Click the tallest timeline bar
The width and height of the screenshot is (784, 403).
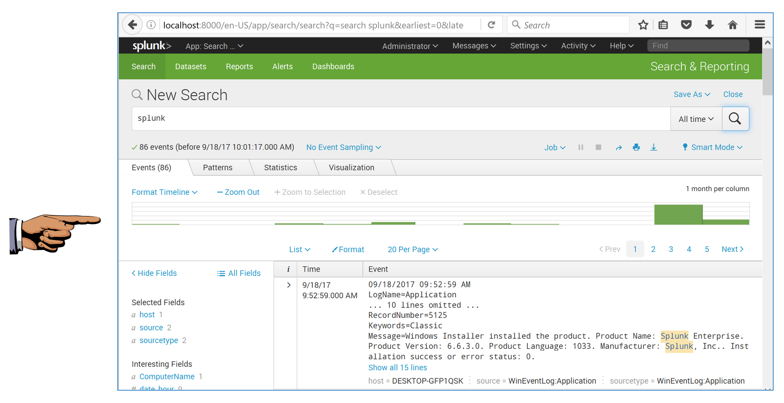coord(678,214)
